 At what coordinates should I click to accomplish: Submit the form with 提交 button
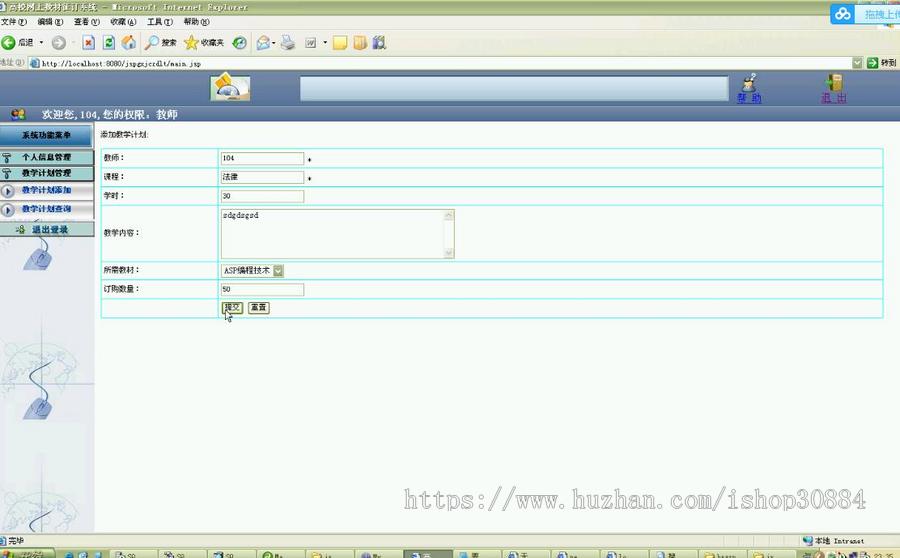point(232,308)
